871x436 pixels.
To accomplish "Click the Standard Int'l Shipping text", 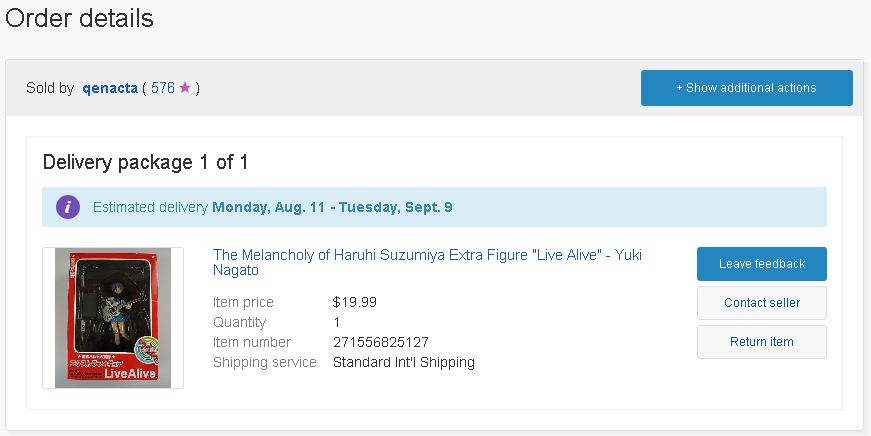I will click(x=403, y=362).
